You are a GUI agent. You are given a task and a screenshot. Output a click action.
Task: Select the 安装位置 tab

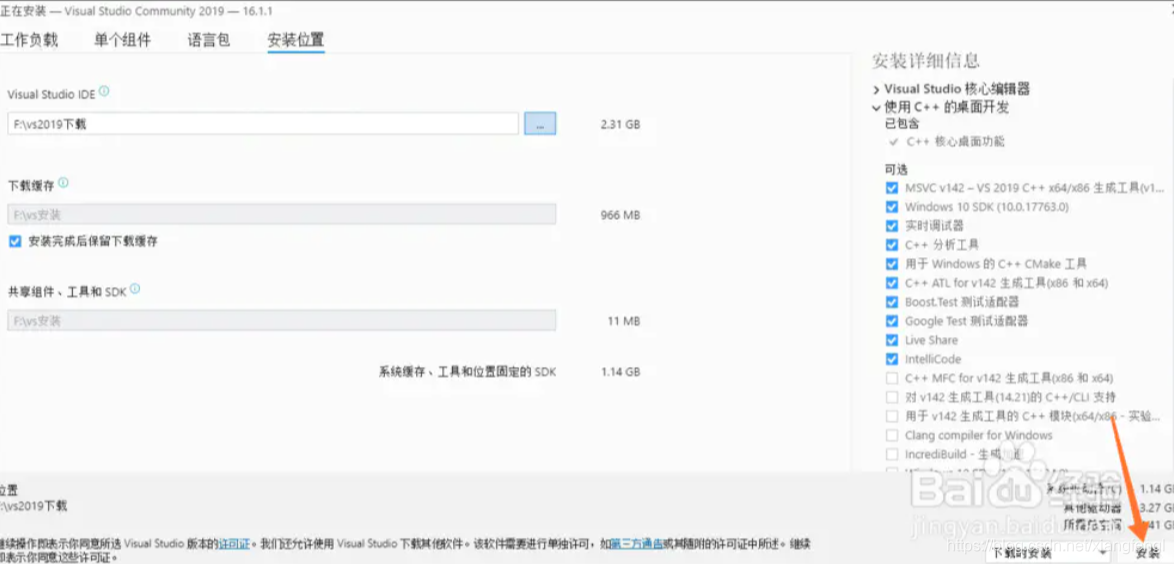(x=296, y=40)
